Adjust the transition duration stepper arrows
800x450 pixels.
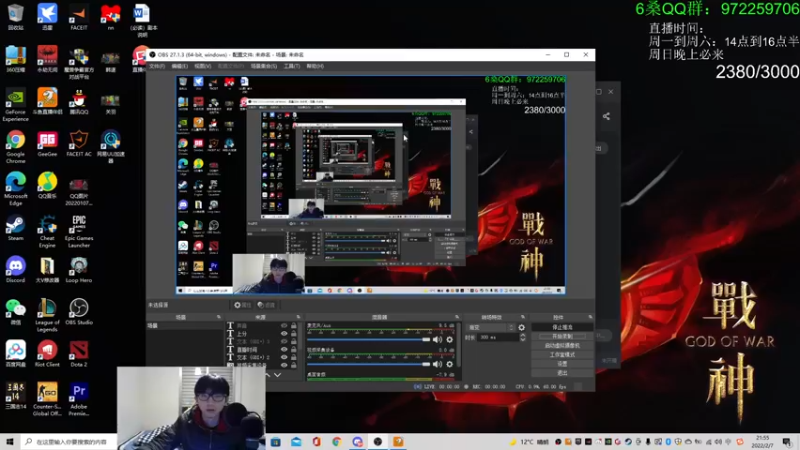(522, 337)
